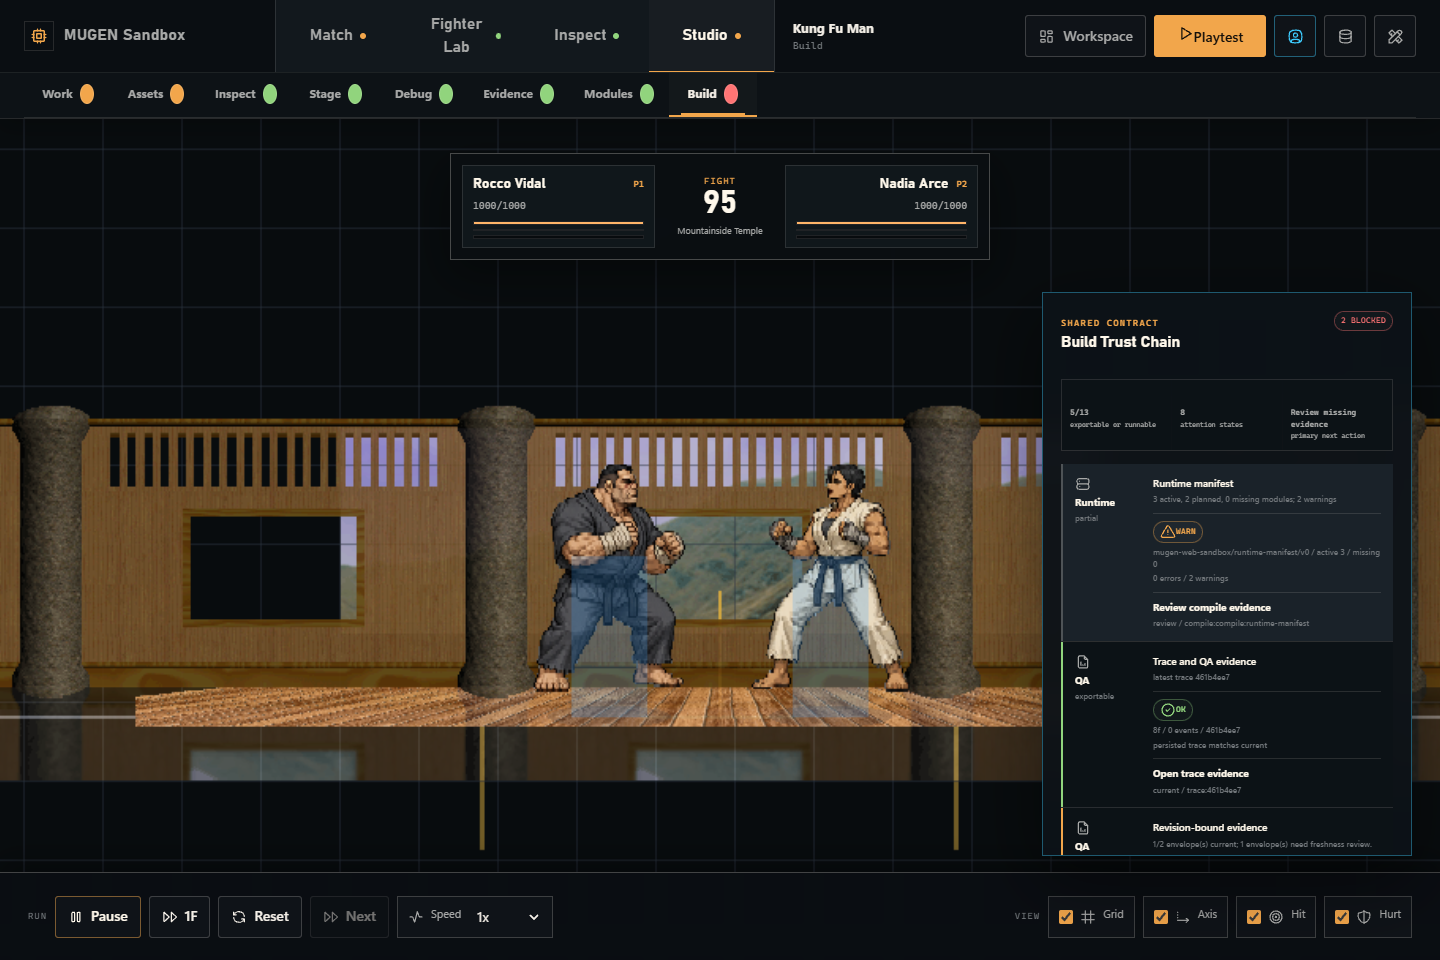Click the pause bars icon

[x=76, y=917]
